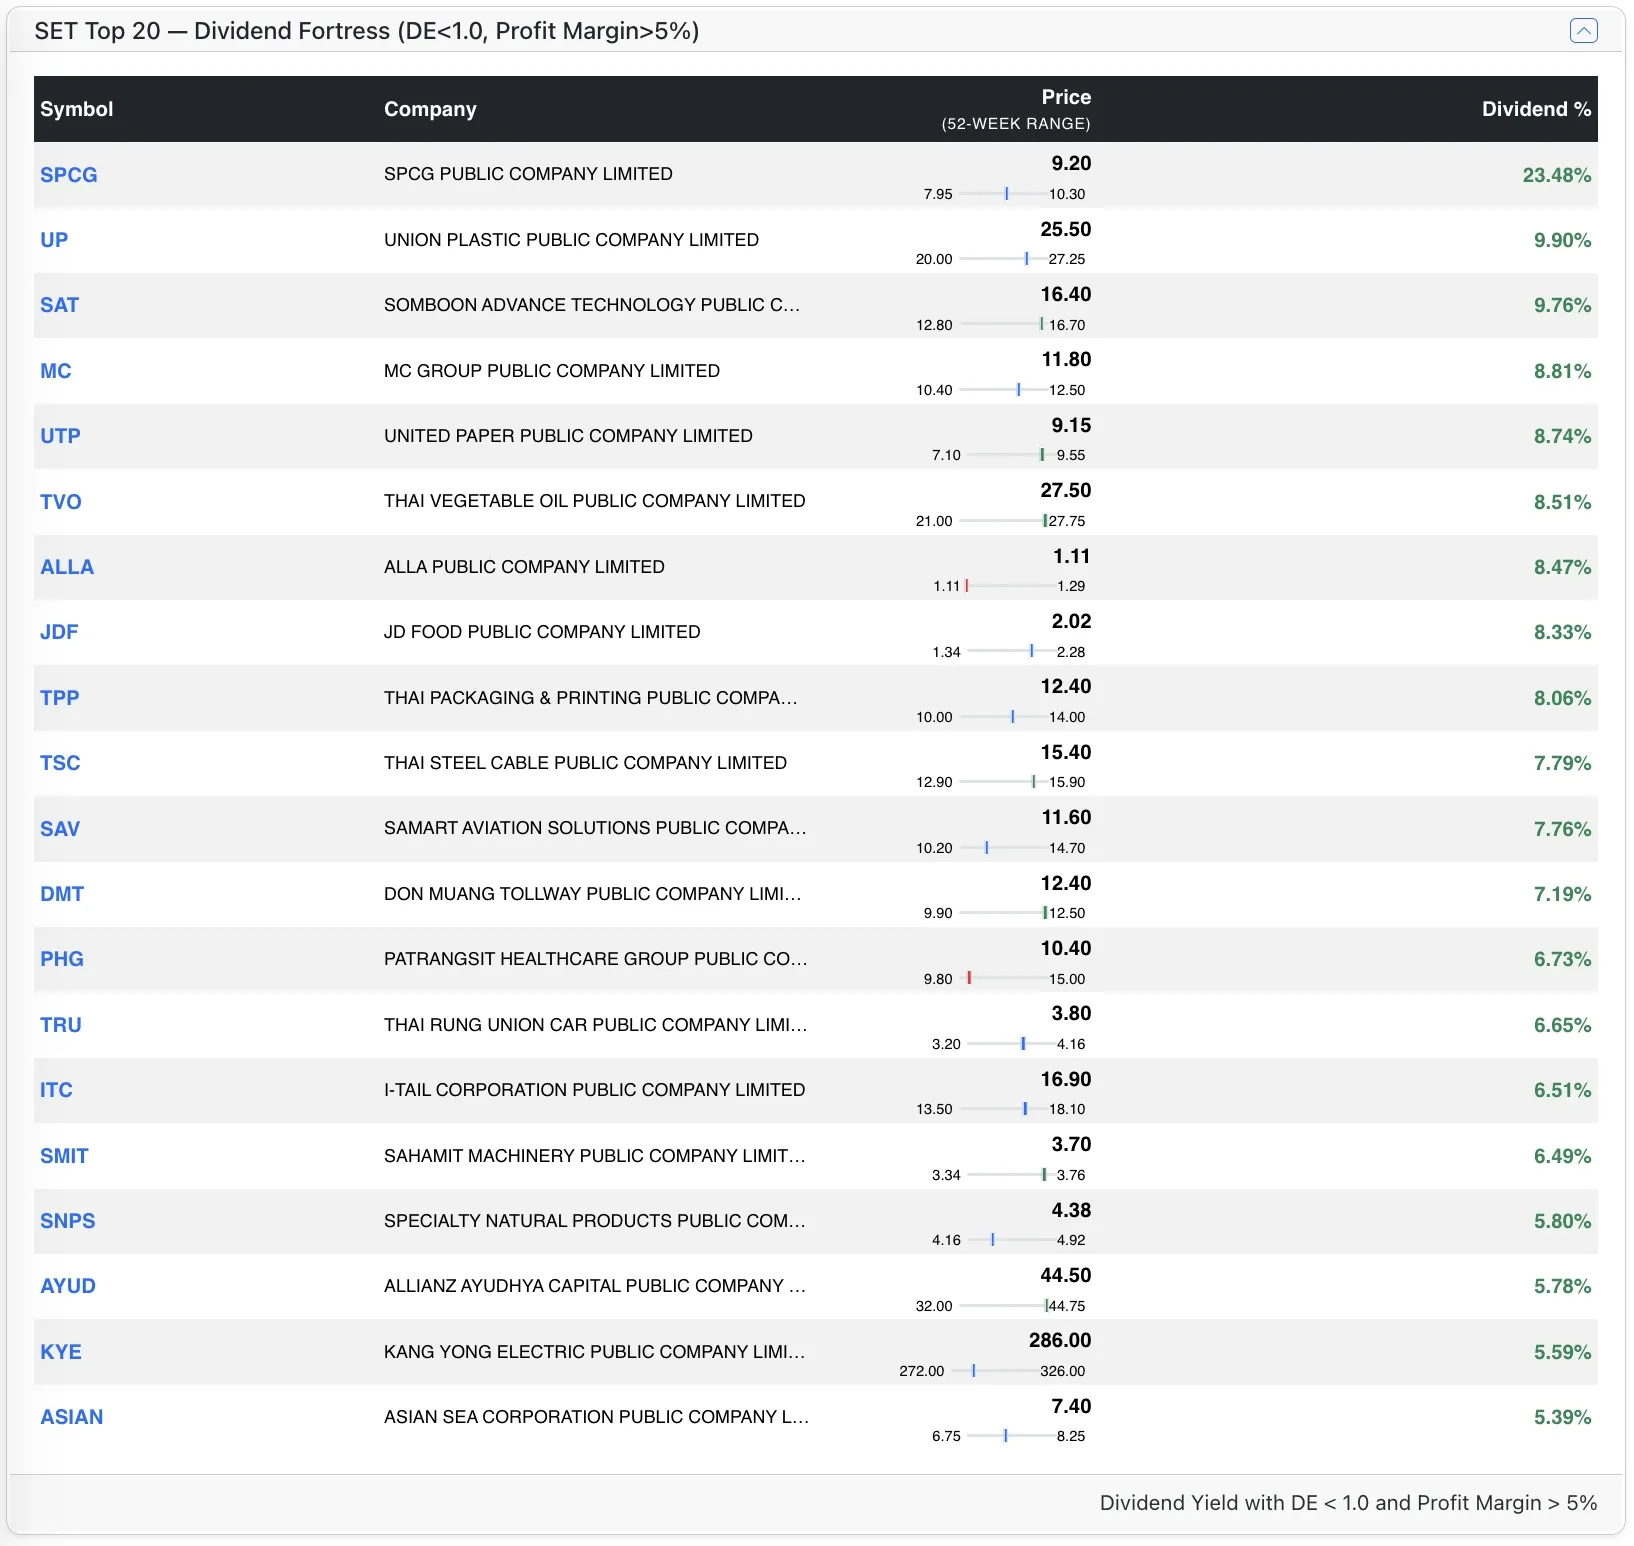Open the TPP symbol link
Viewport: 1634px width, 1546px height.
point(59,698)
